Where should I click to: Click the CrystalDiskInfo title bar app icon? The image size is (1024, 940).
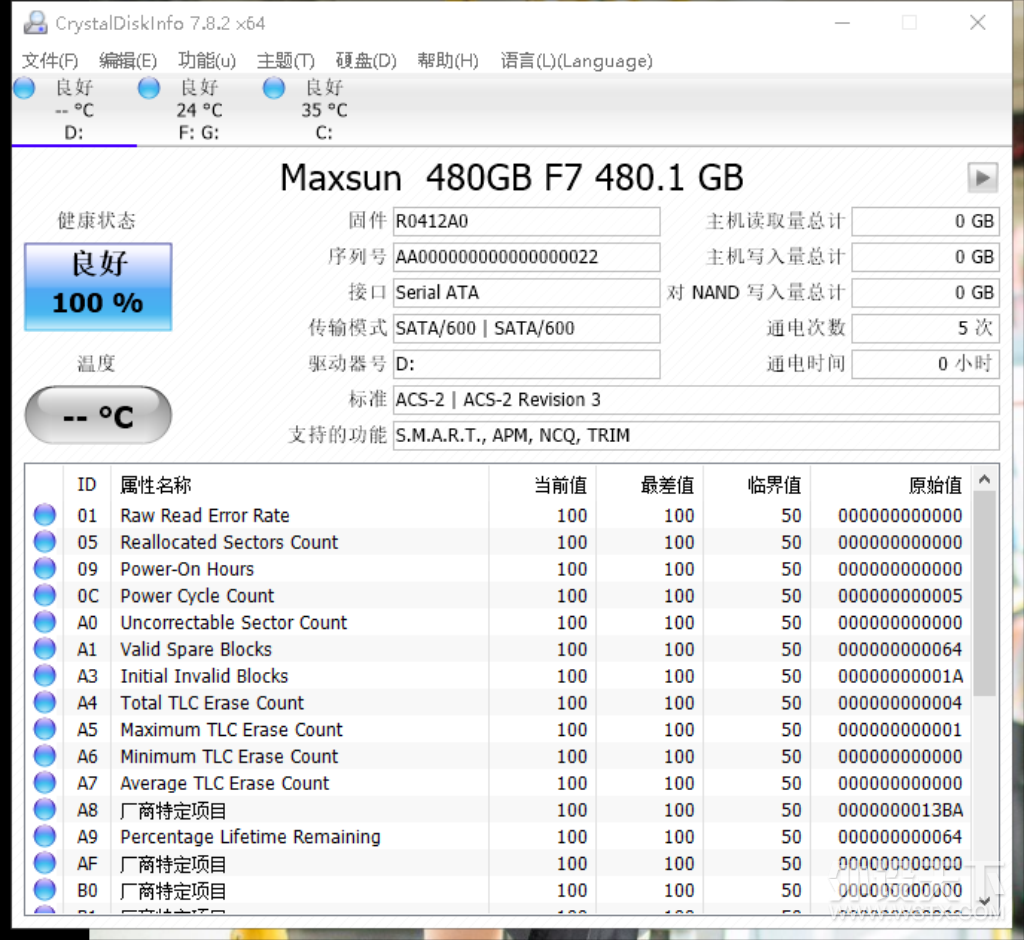pyautogui.click(x=35, y=23)
